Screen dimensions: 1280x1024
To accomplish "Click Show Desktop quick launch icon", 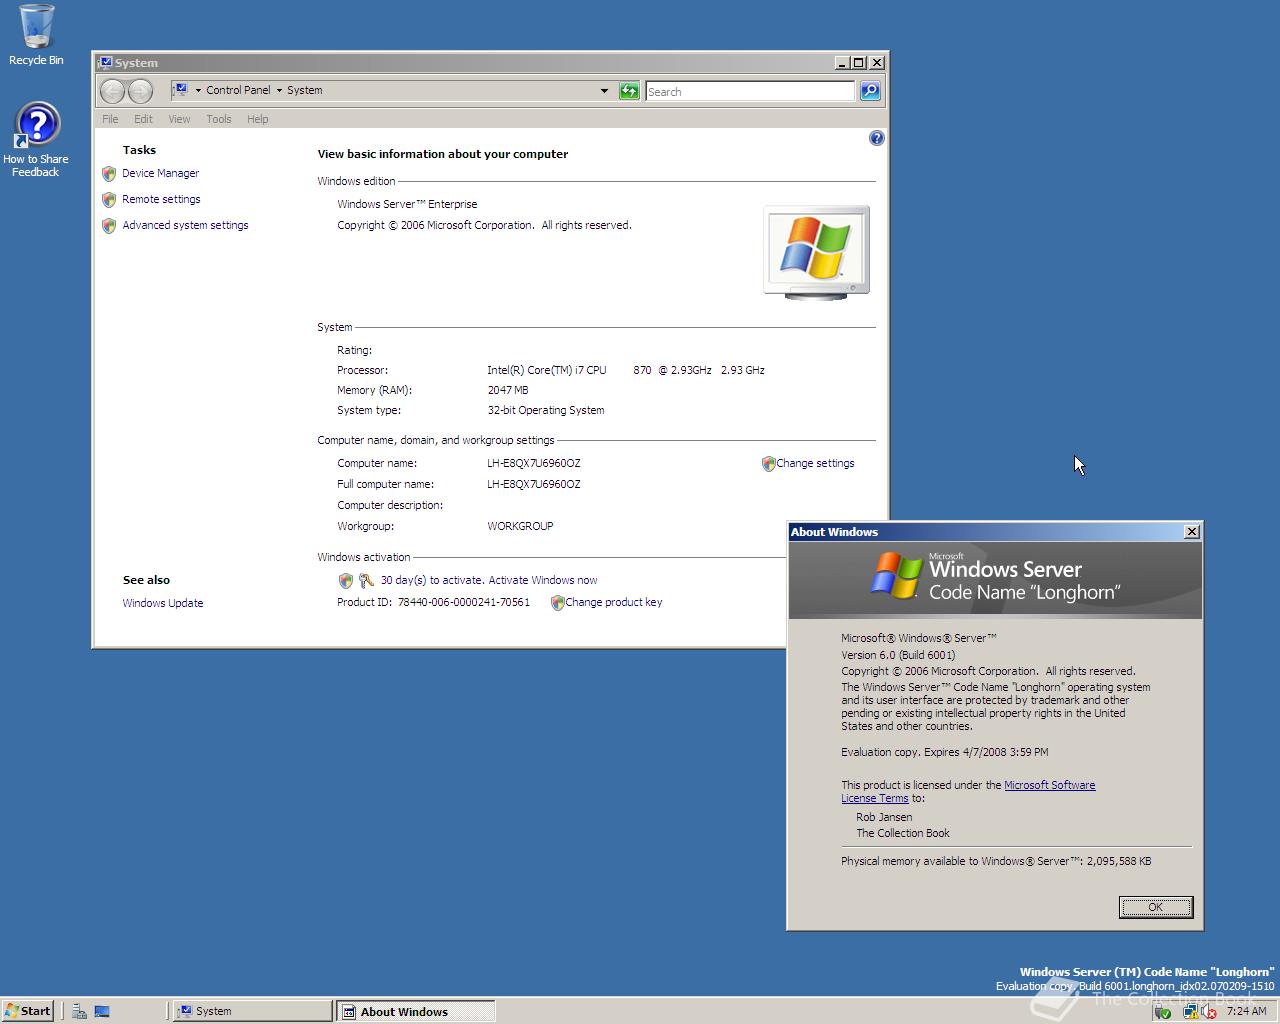I will 102,1011.
